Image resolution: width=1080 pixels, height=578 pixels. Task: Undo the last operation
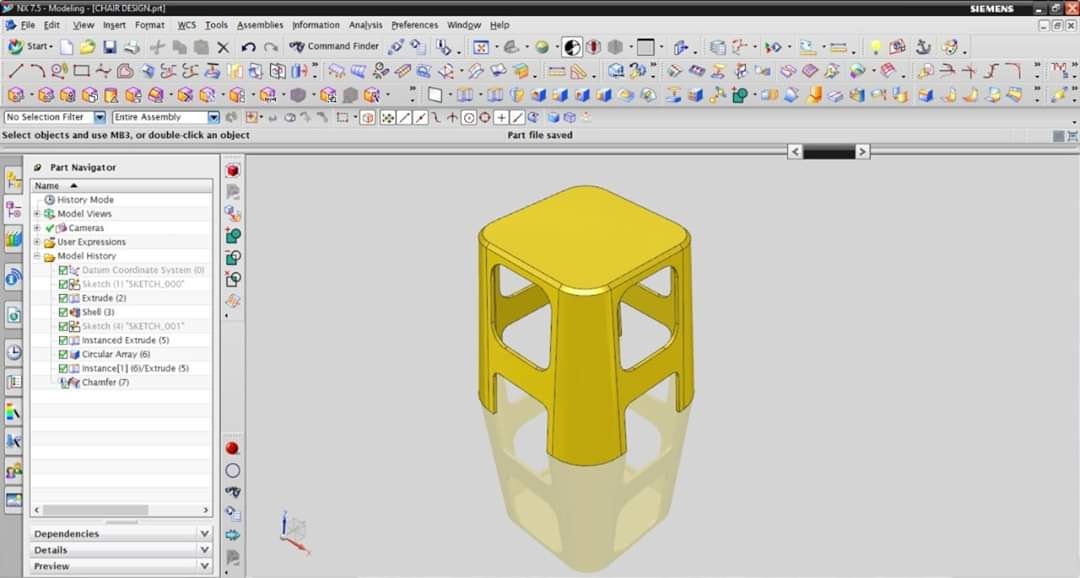pos(249,47)
